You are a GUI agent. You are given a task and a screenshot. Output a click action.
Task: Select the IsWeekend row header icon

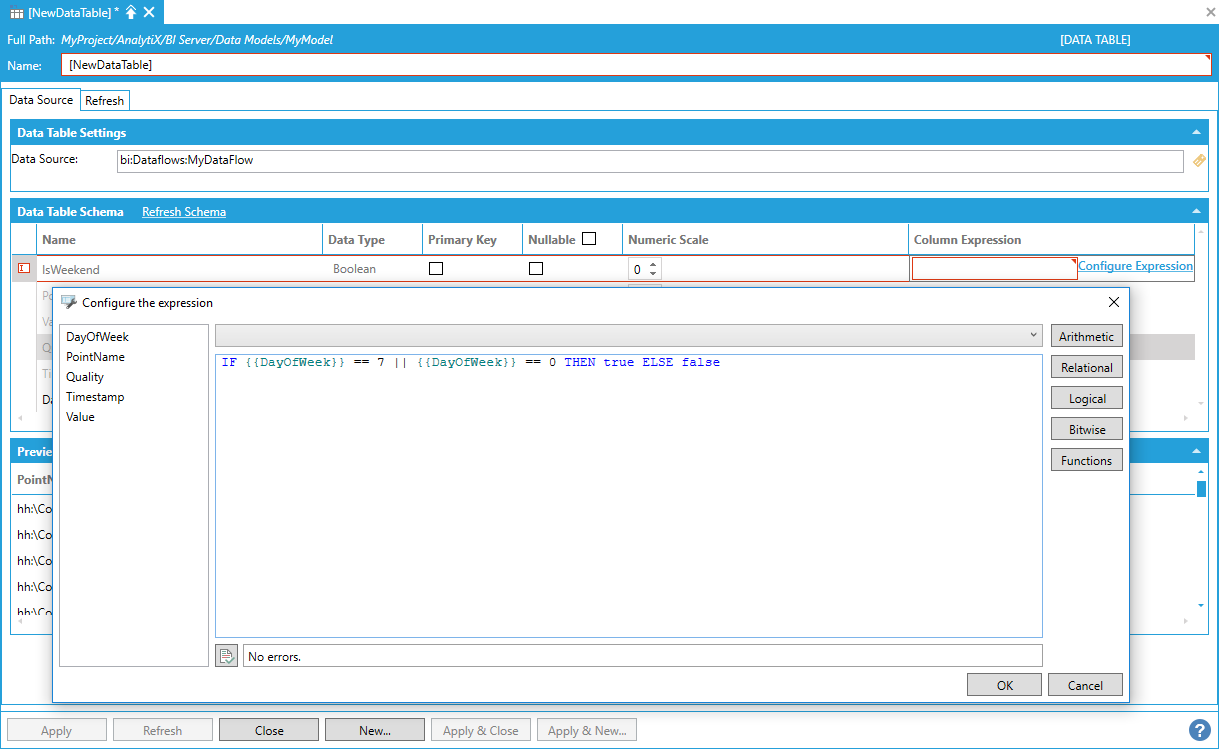tap(24, 268)
